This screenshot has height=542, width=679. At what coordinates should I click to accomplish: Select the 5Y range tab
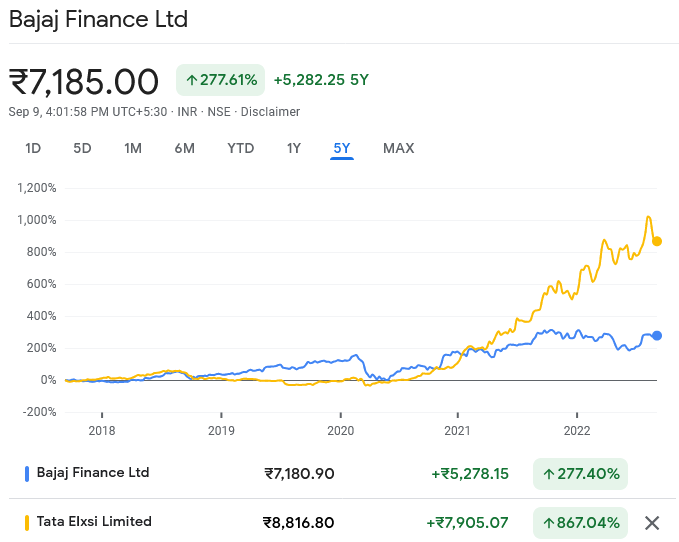pos(342,149)
